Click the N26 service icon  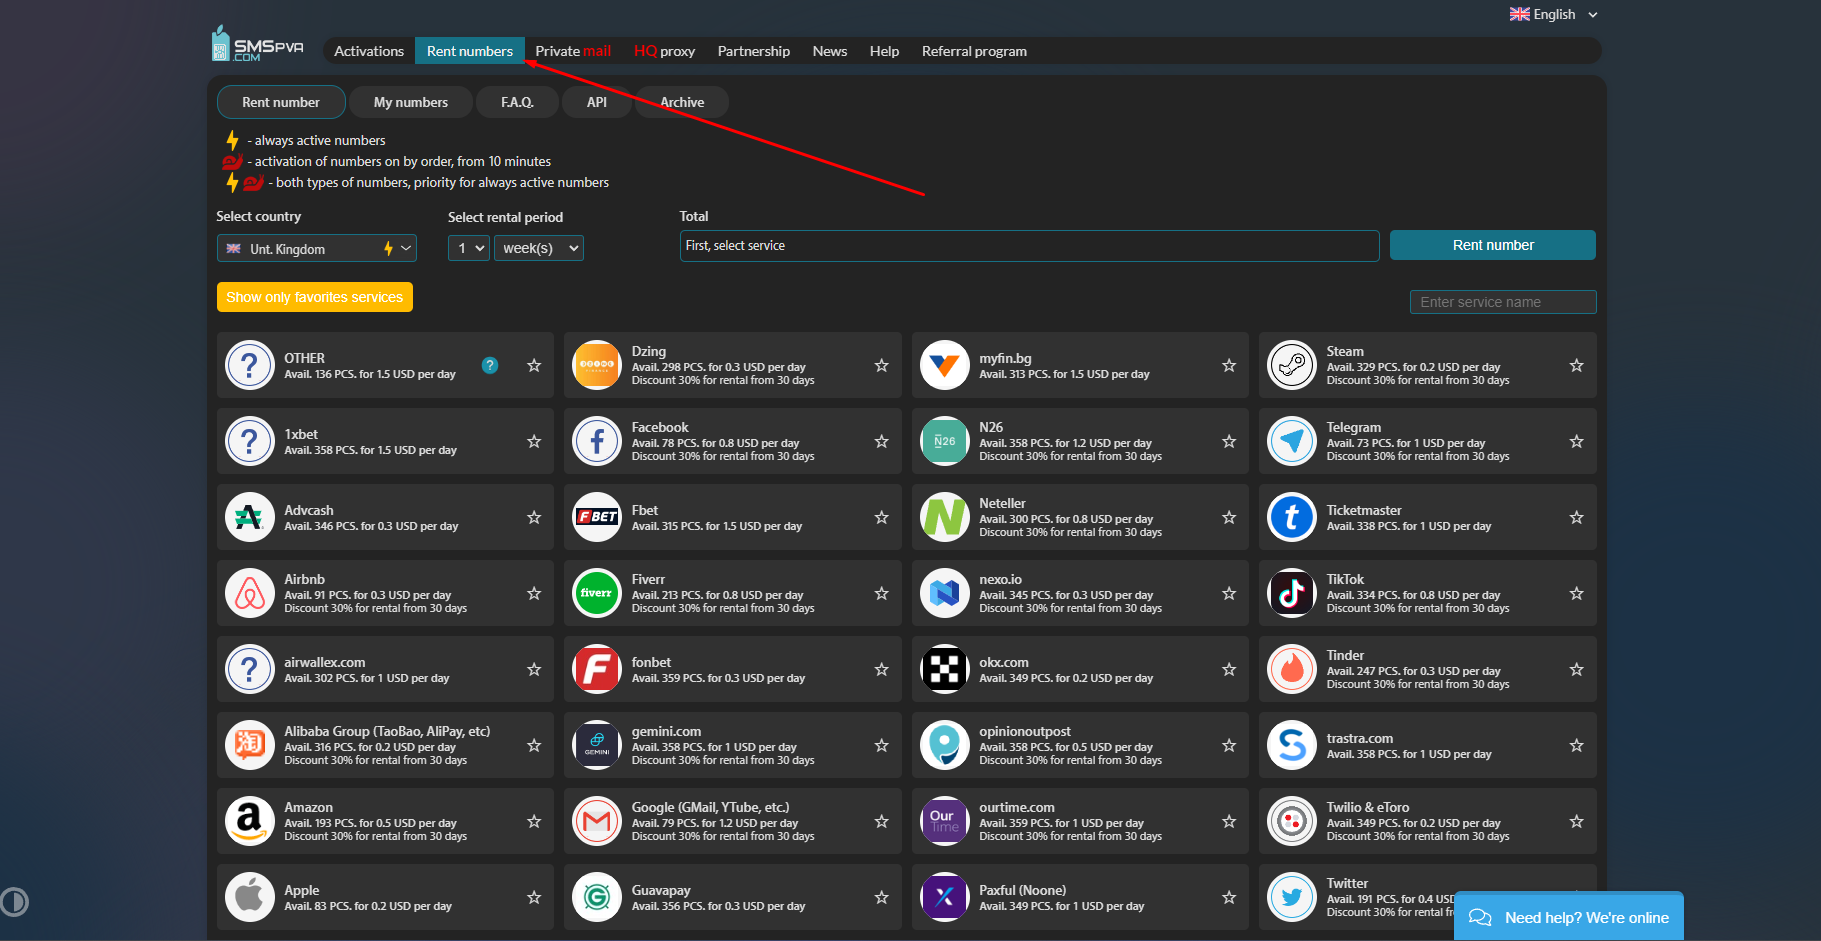tap(945, 441)
